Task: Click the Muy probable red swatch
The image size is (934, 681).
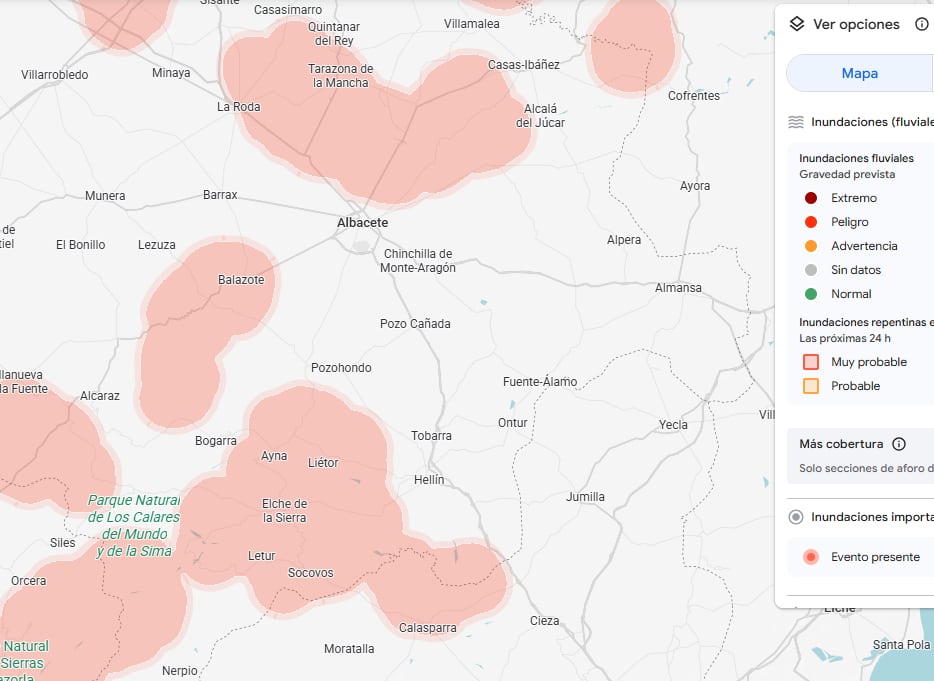Action: 810,361
